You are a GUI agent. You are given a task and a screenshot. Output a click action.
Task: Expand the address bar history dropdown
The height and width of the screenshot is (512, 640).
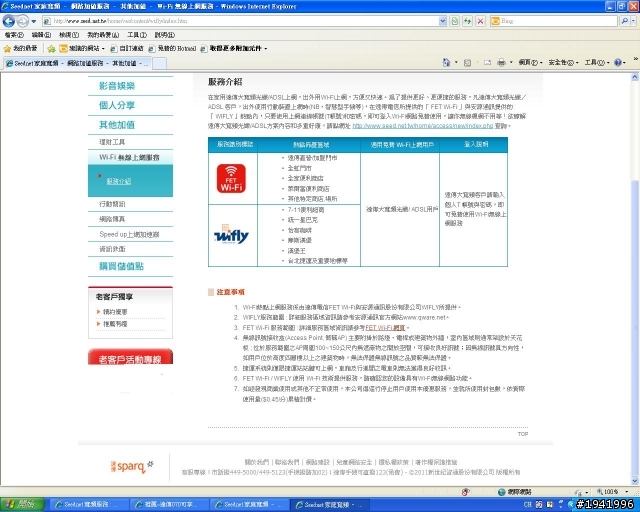click(x=442, y=21)
